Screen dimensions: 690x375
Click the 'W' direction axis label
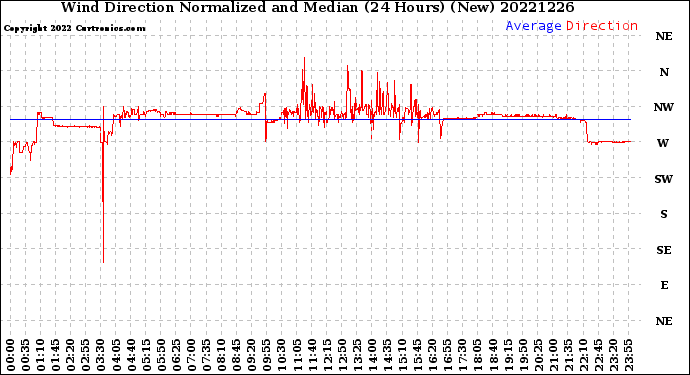click(663, 143)
